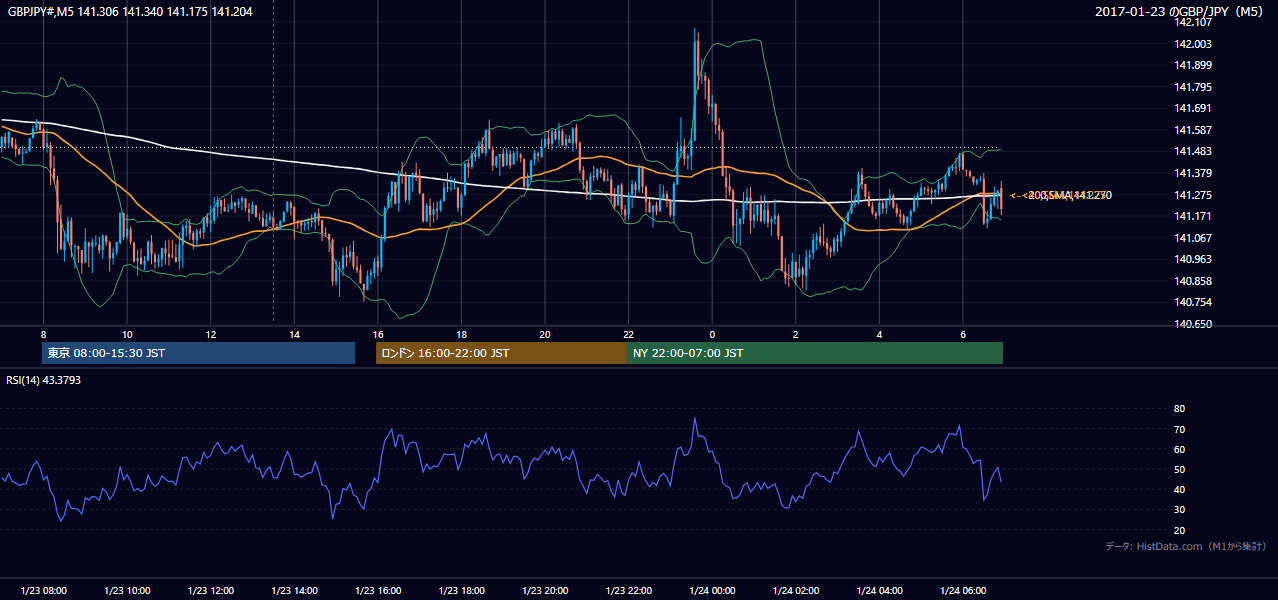Click the bottom time label 1/23 12:00
The image size is (1278, 600).
point(210,591)
